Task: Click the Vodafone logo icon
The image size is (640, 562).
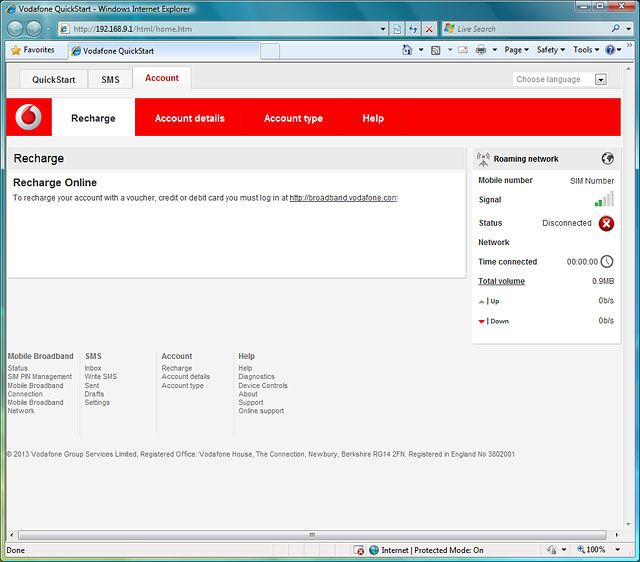Action: (31, 118)
